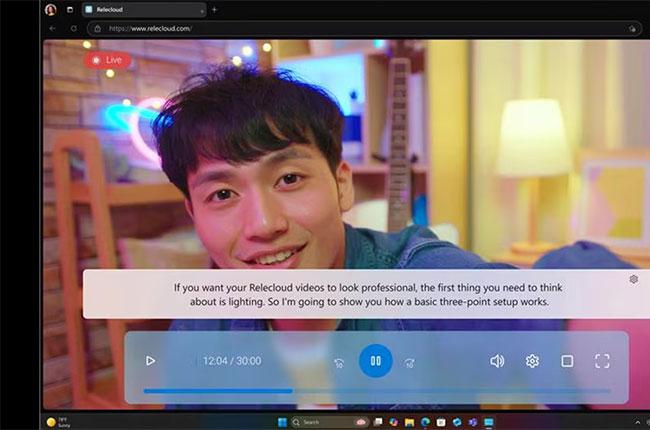Screen dimensions: 650x430
Task: Click the site info lock icon
Action: pos(98,29)
